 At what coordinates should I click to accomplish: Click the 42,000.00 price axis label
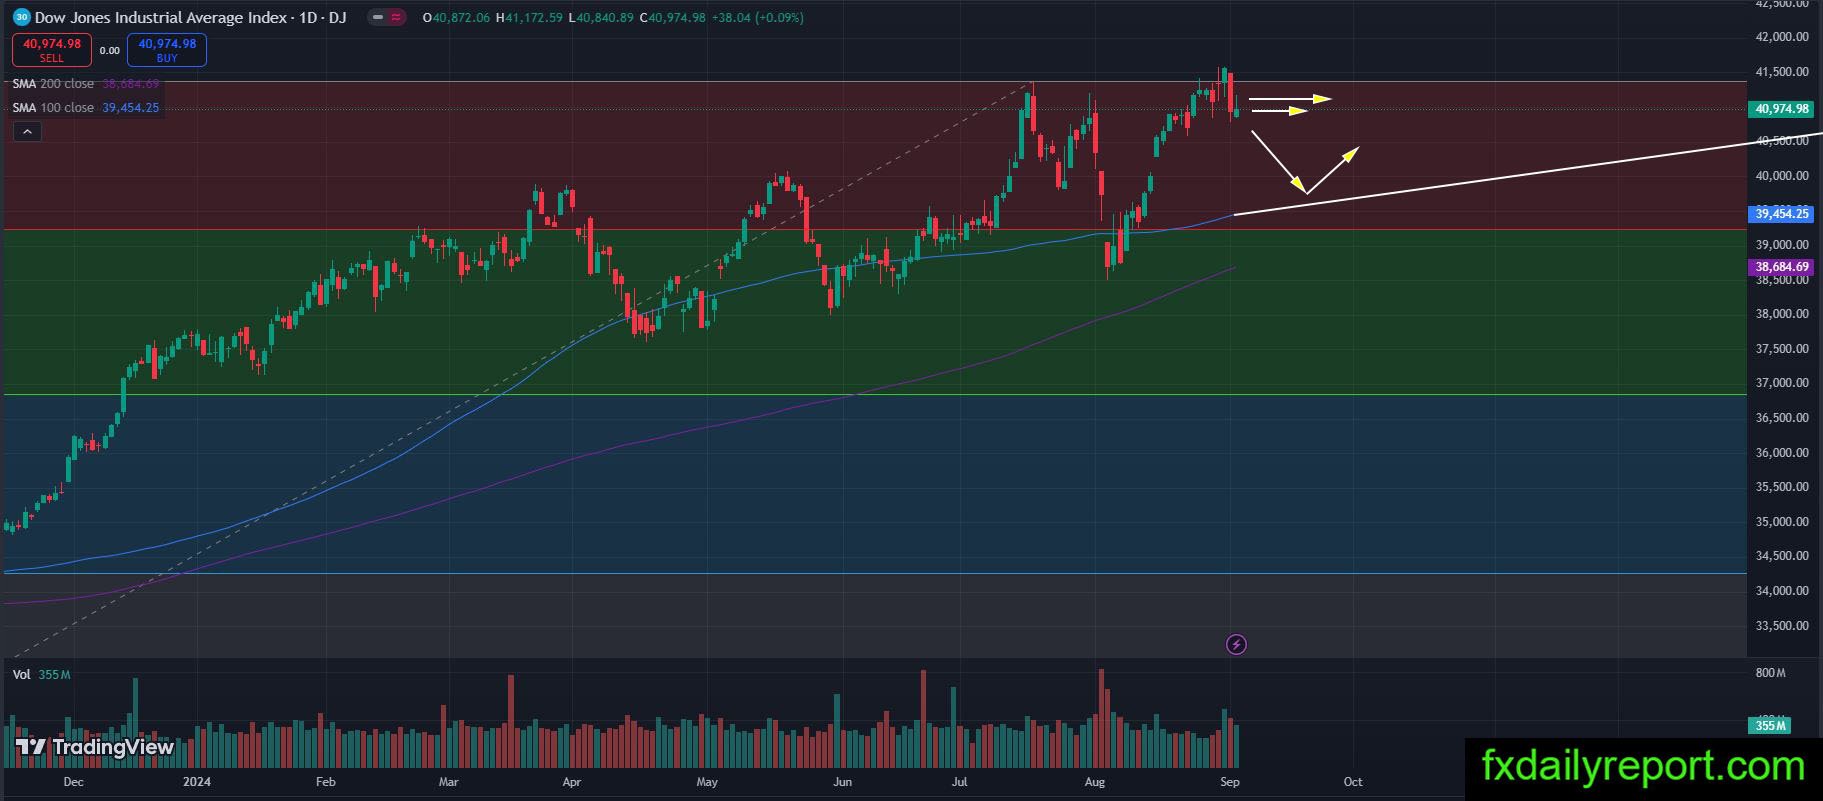1783,37
